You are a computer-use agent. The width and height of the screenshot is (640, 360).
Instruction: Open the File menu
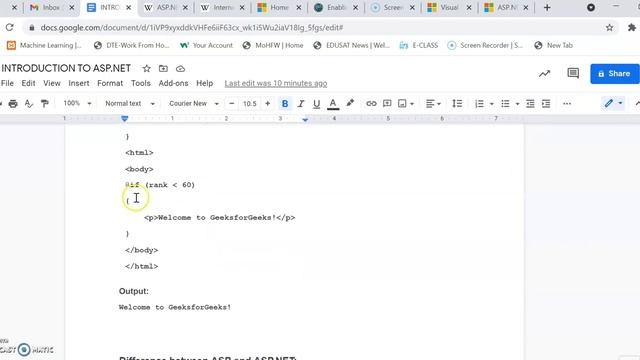click(7, 83)
